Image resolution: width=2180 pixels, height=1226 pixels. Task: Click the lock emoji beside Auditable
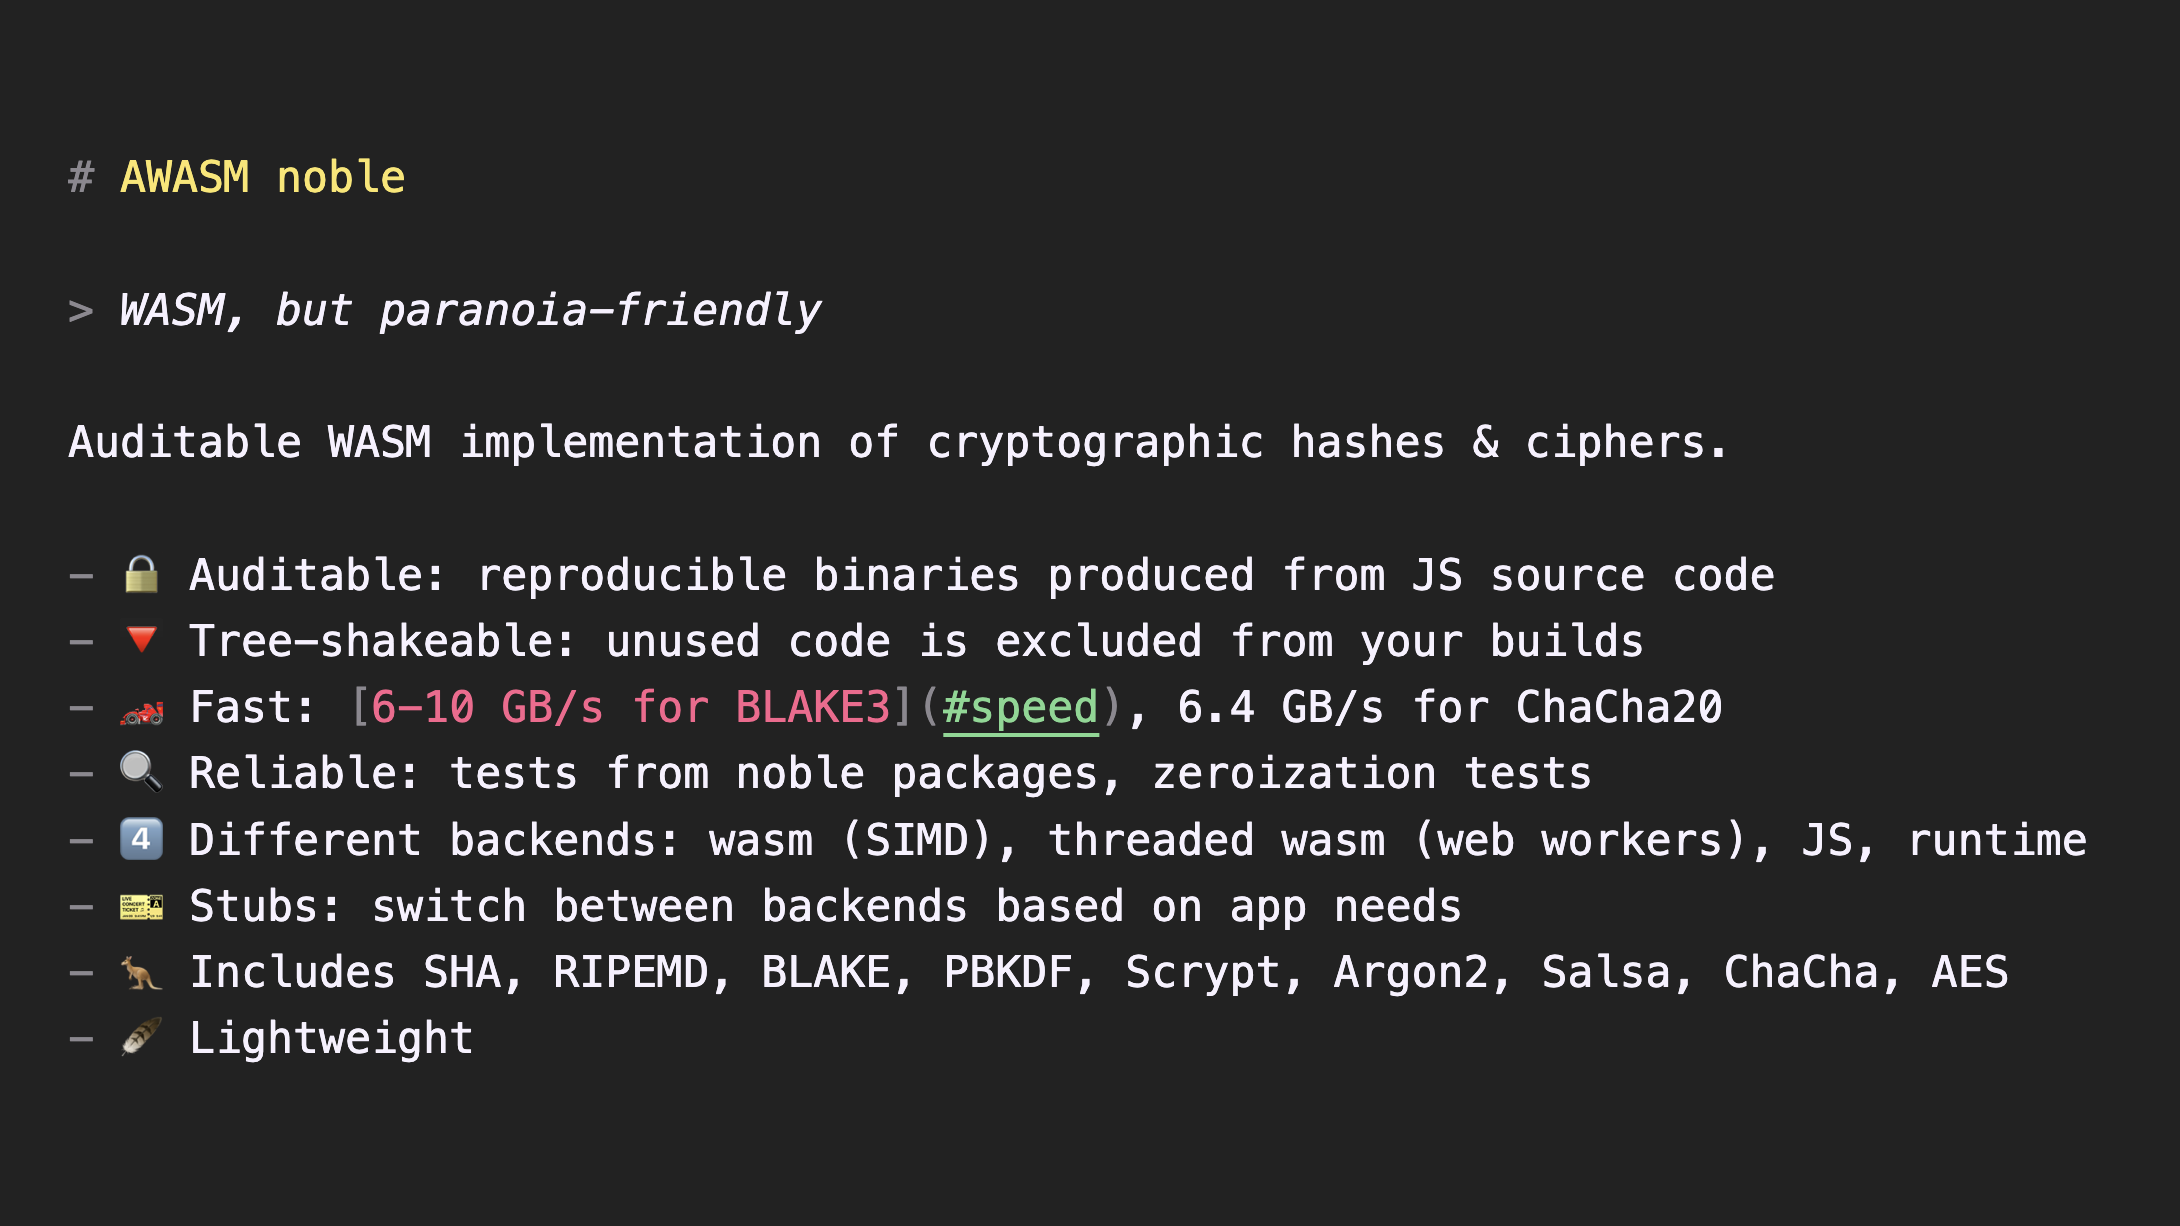point(141,575)
